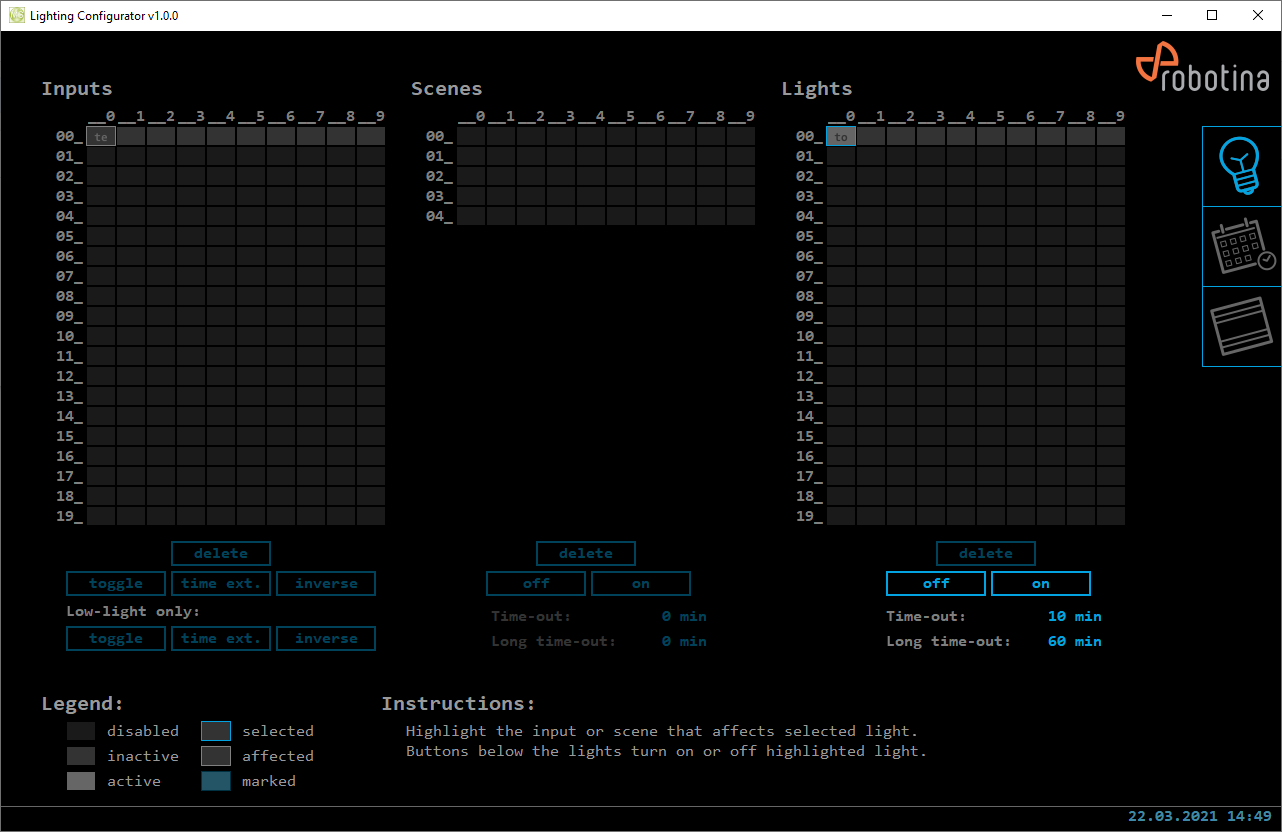This screenshot has height=832, width=1282.
Task: Select the 'to' light cell
Action: pos(841,137)
